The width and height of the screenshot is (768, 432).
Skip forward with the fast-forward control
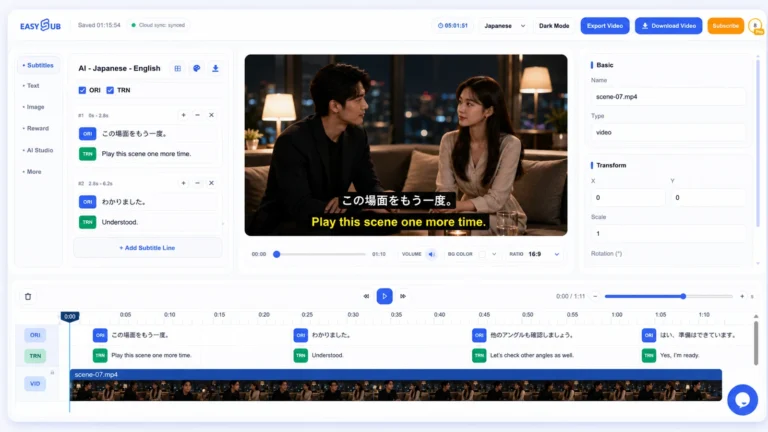(403, 296)
